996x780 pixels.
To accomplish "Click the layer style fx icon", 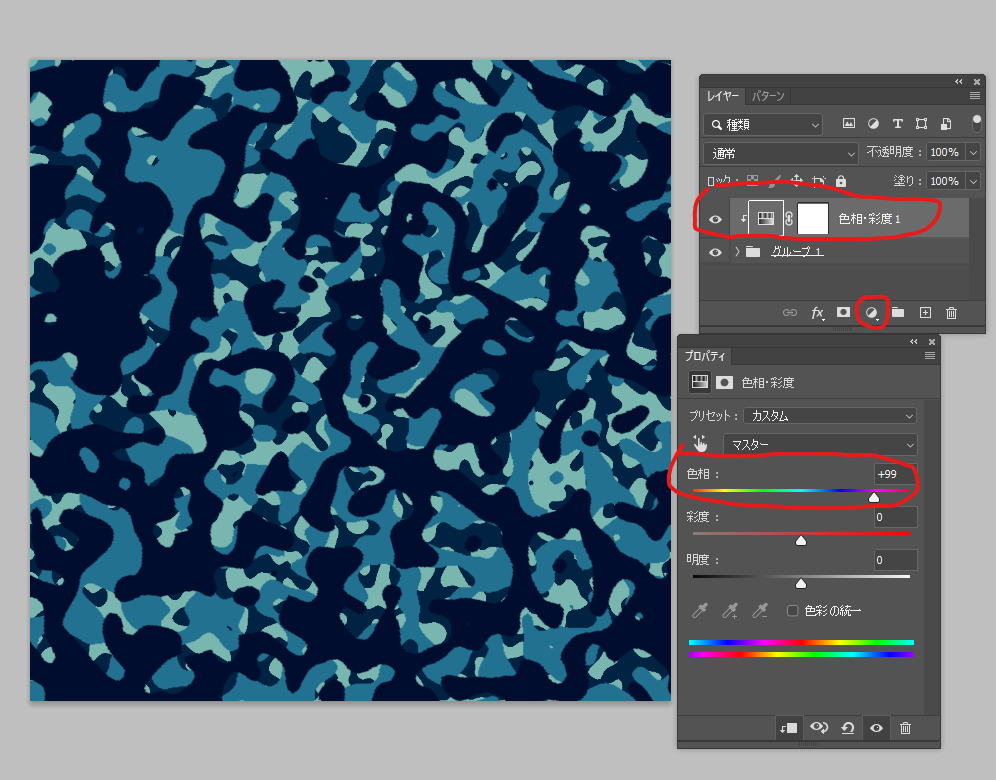I will click(817, 313).
